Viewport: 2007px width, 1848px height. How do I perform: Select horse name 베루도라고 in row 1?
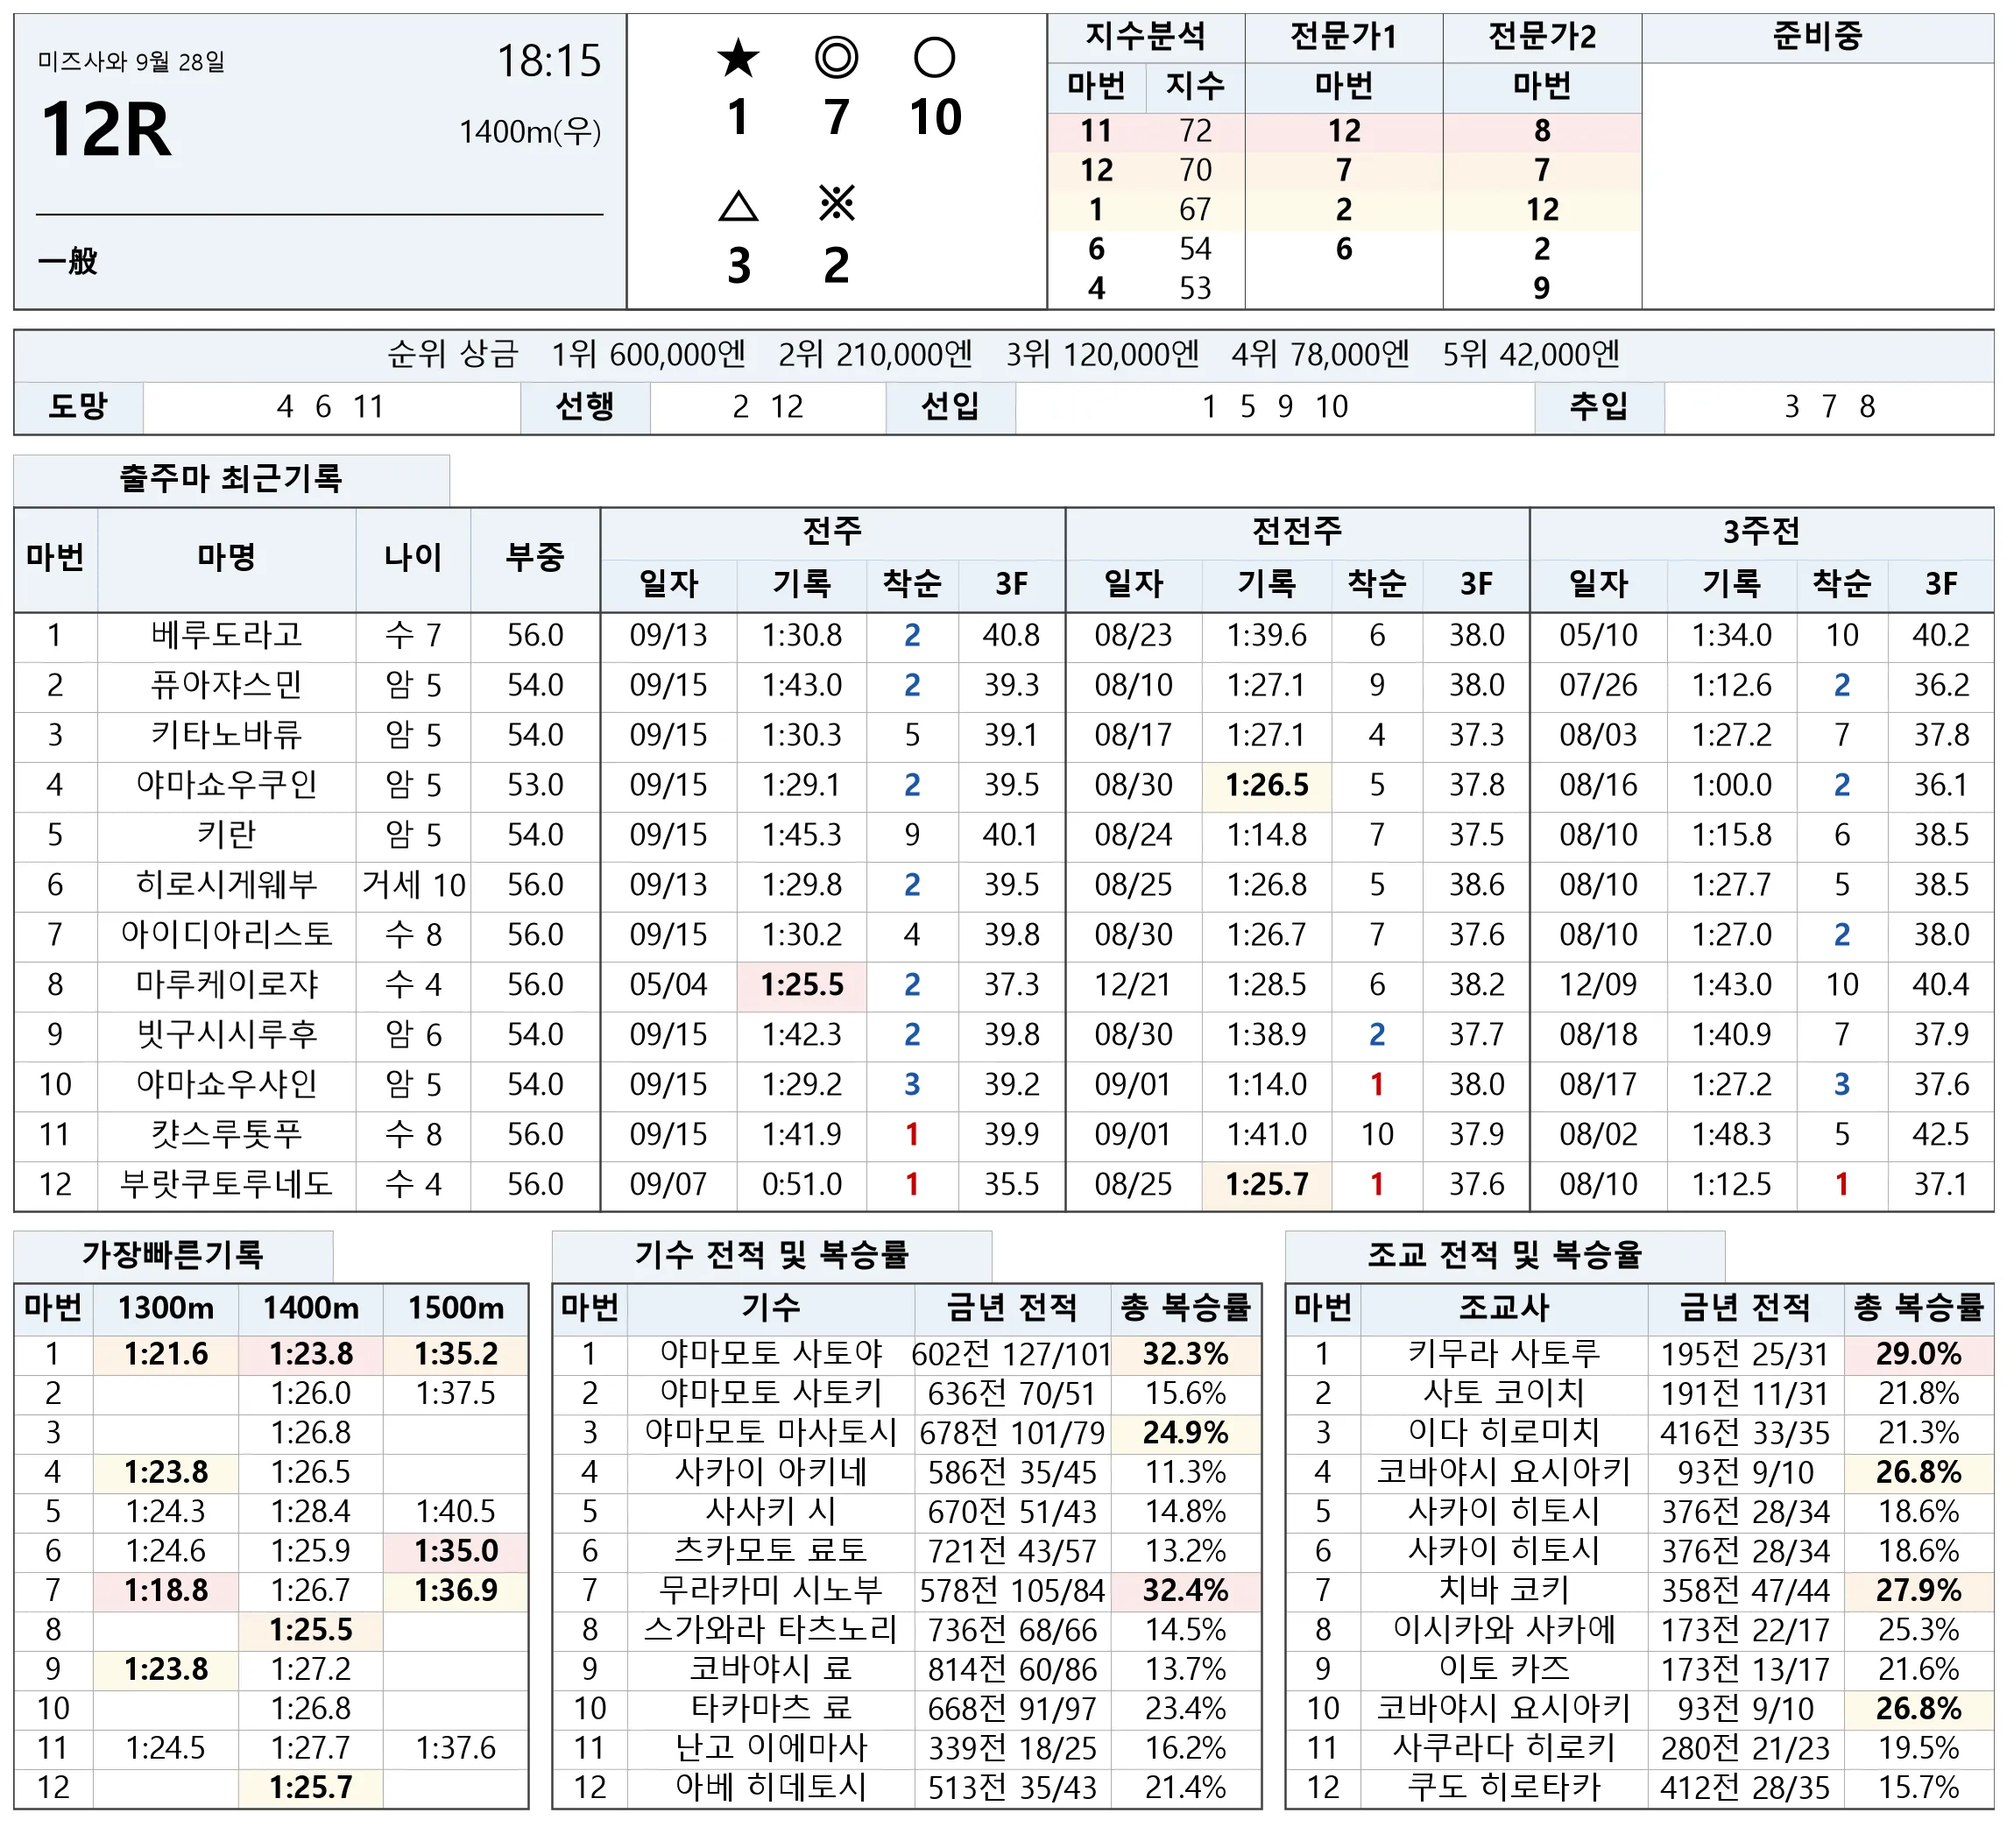(227, 635)
